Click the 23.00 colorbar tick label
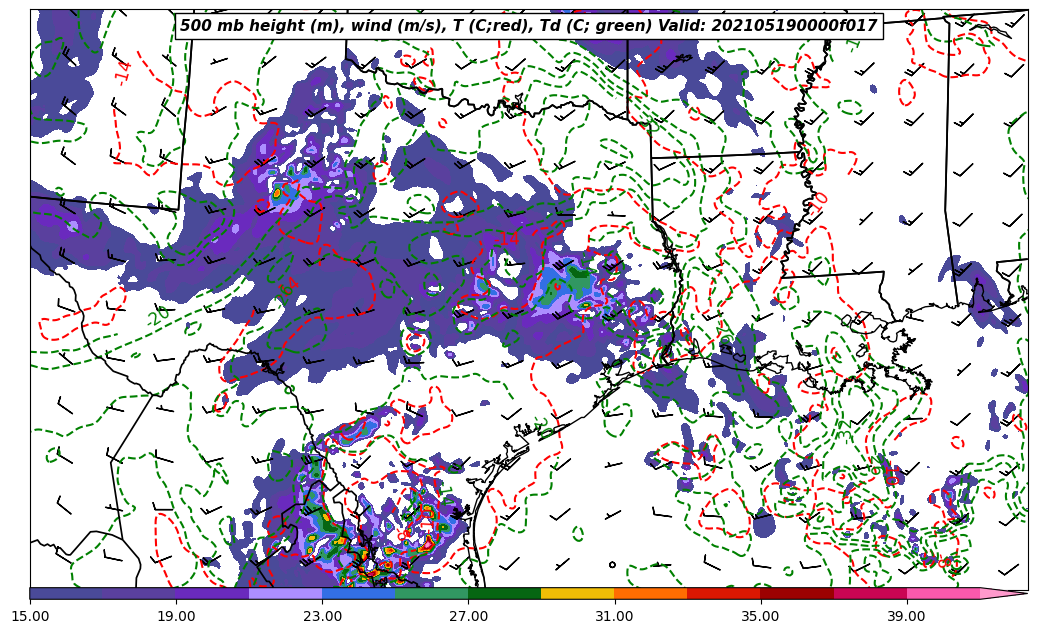This screenshot has height=633, width=1037. 322,616
